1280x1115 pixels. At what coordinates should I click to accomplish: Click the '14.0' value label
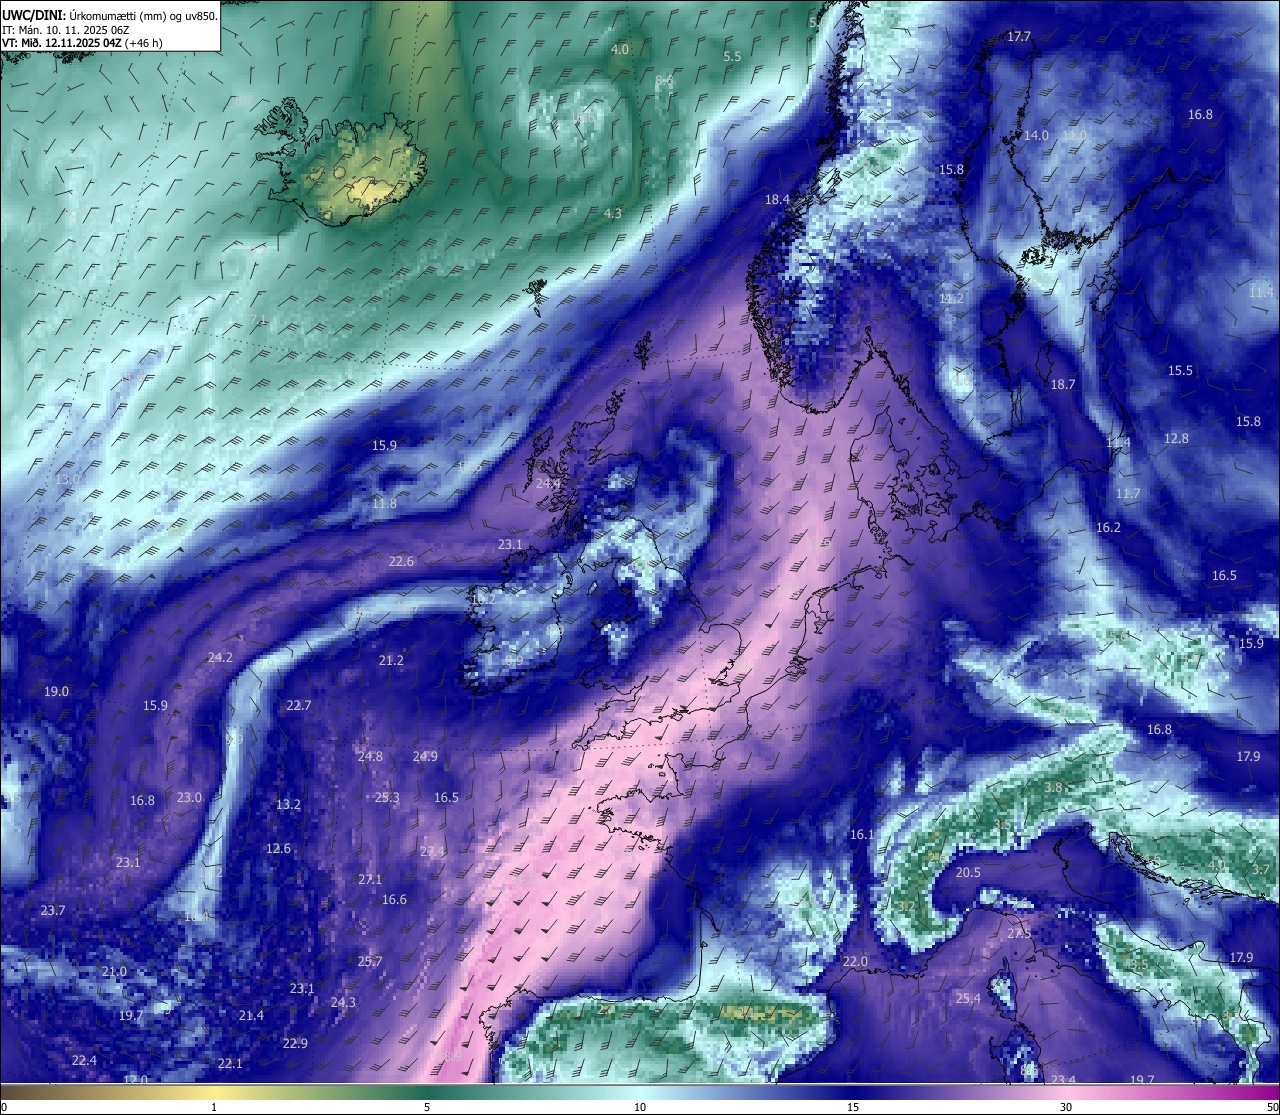[1036, 136]
